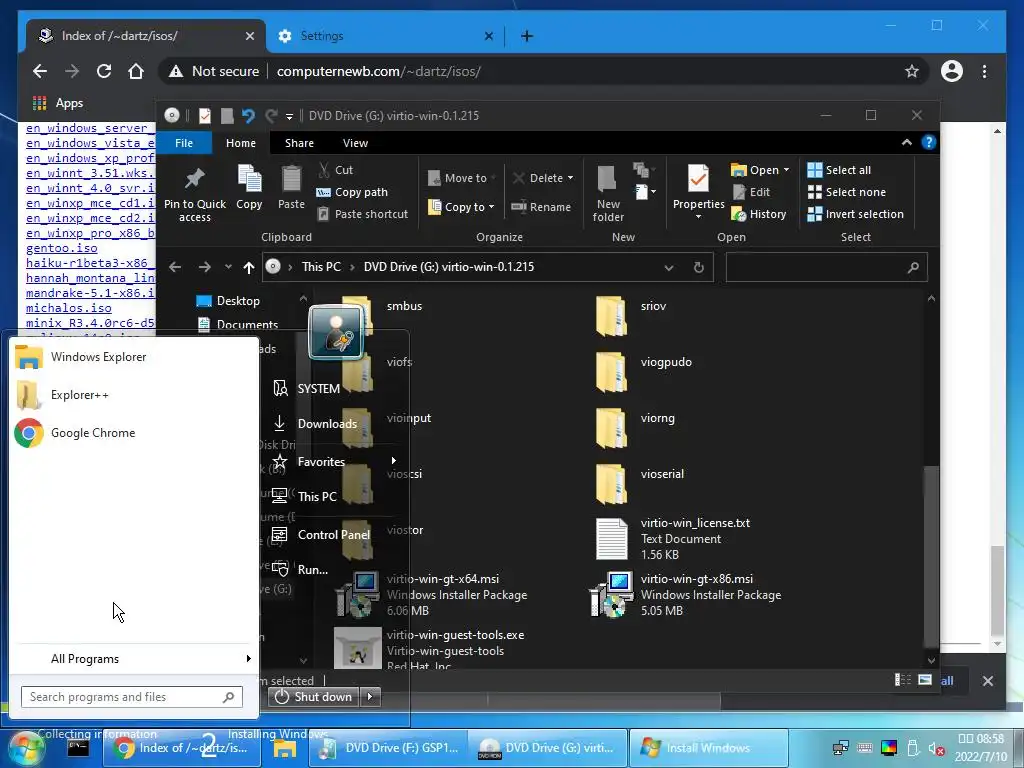The width and height of the screenshot is (1024, 768).
Task: Click Select all in ribbon
Action: (x=839, y=170)
